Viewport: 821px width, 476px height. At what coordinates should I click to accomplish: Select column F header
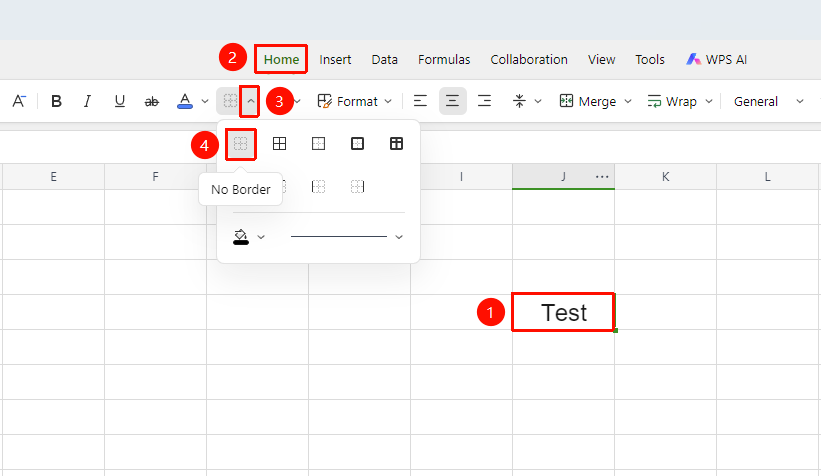tap(156, 176)
